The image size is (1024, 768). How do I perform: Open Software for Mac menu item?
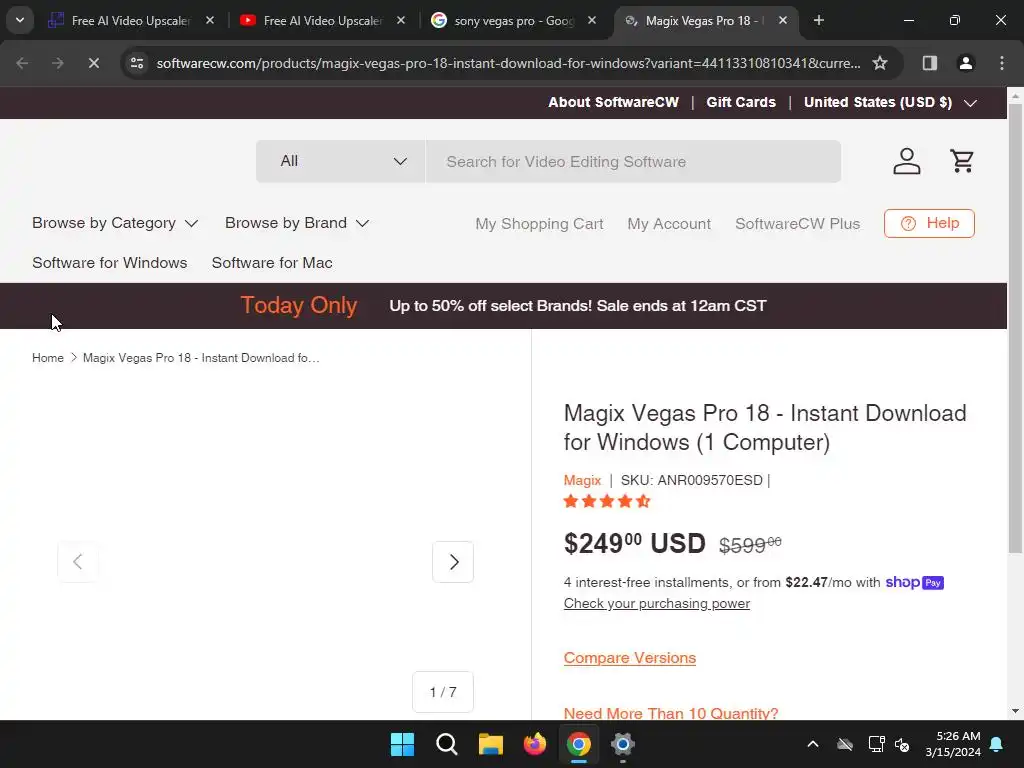(272, 263)
